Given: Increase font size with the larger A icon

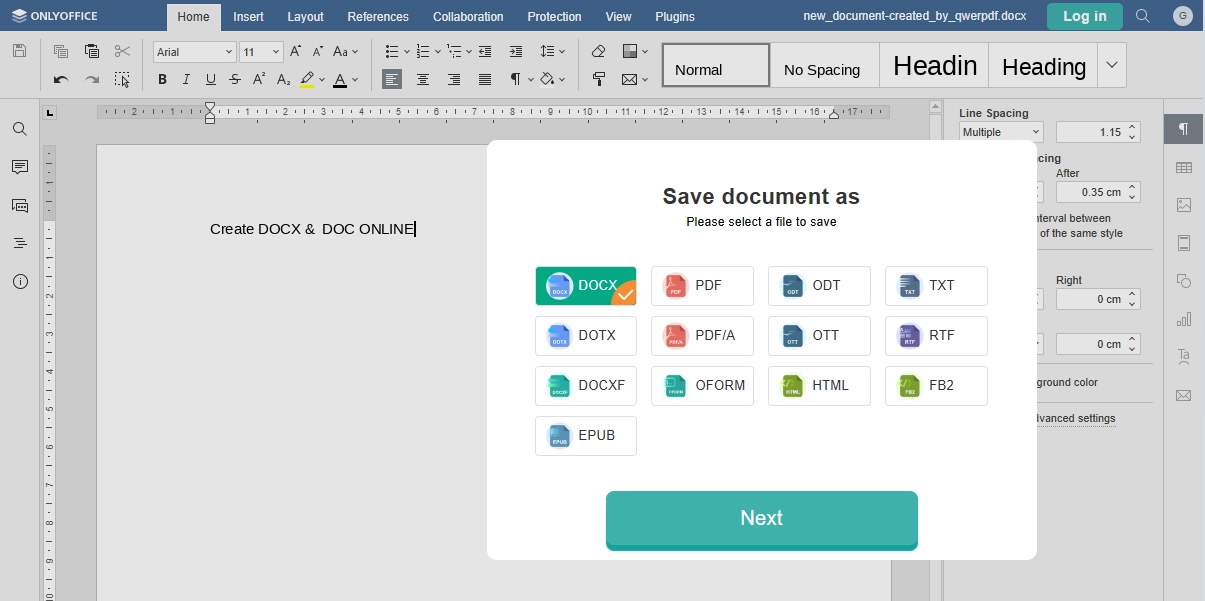Looking at the screenshot, I should click(296, 51).
